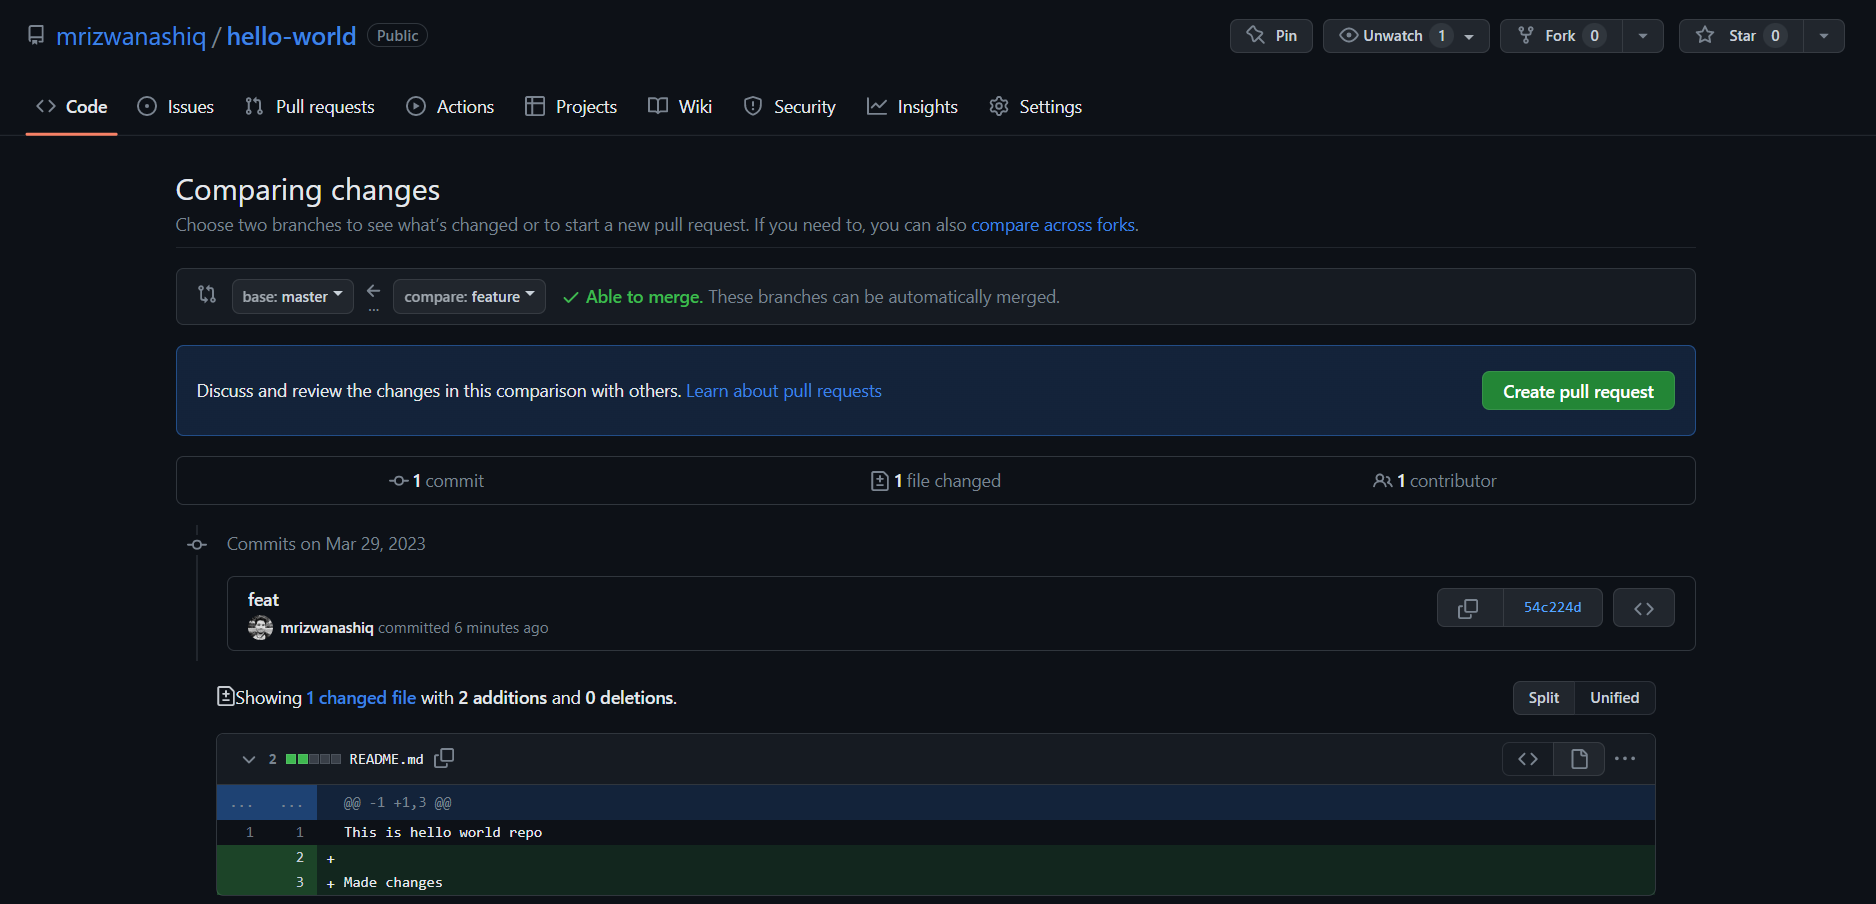This screenshot has height=904, width=1876.
Task: Open the star lists dropdown arrow
Action: click(1824, 36)
